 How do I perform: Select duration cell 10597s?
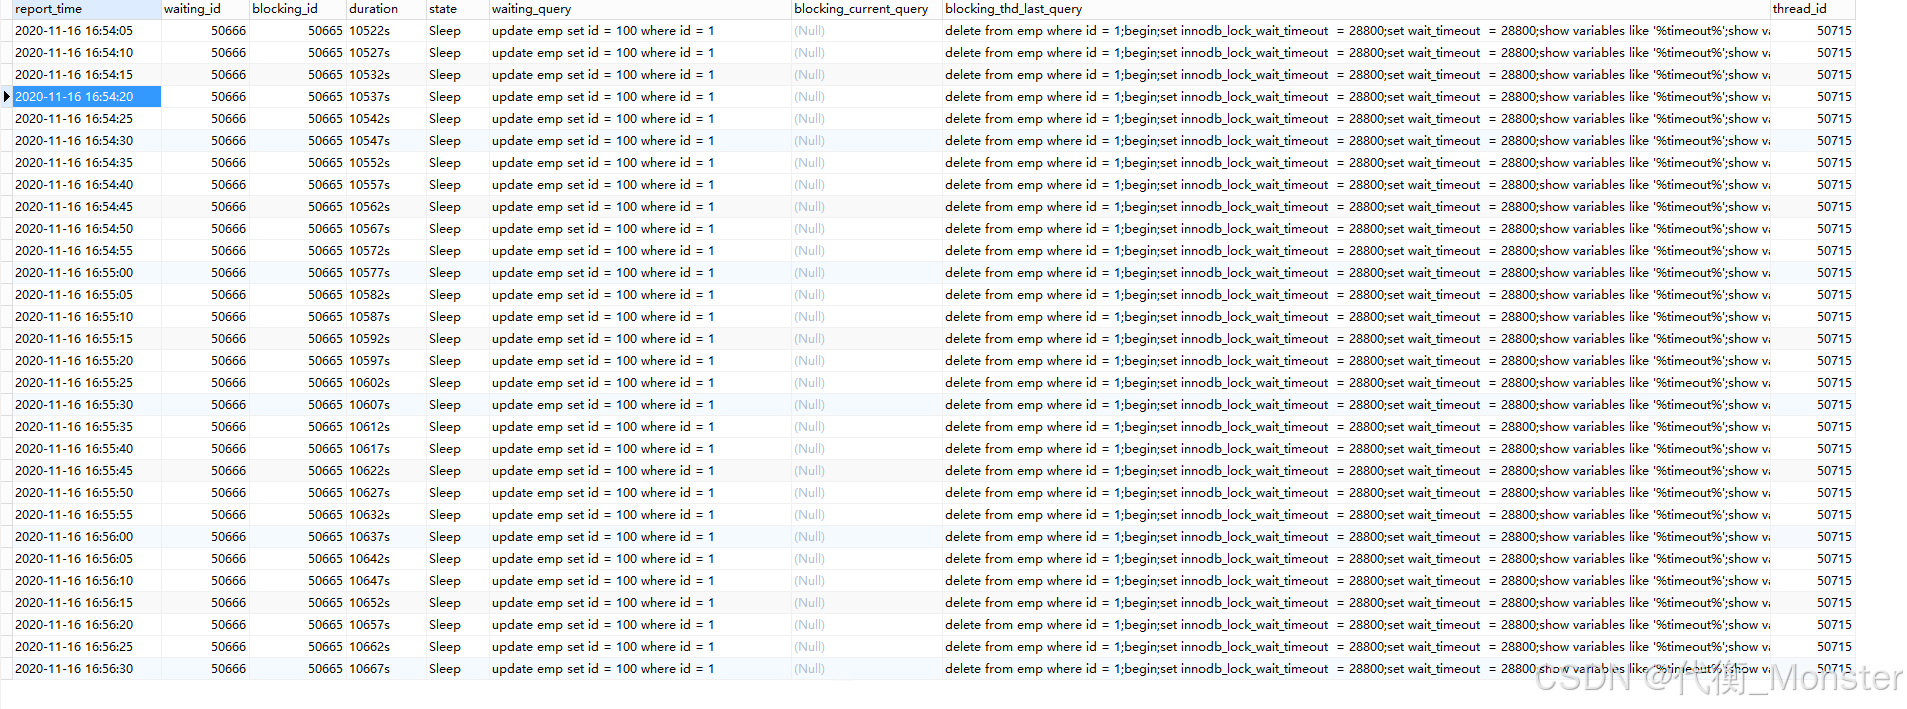click(386, 361)
